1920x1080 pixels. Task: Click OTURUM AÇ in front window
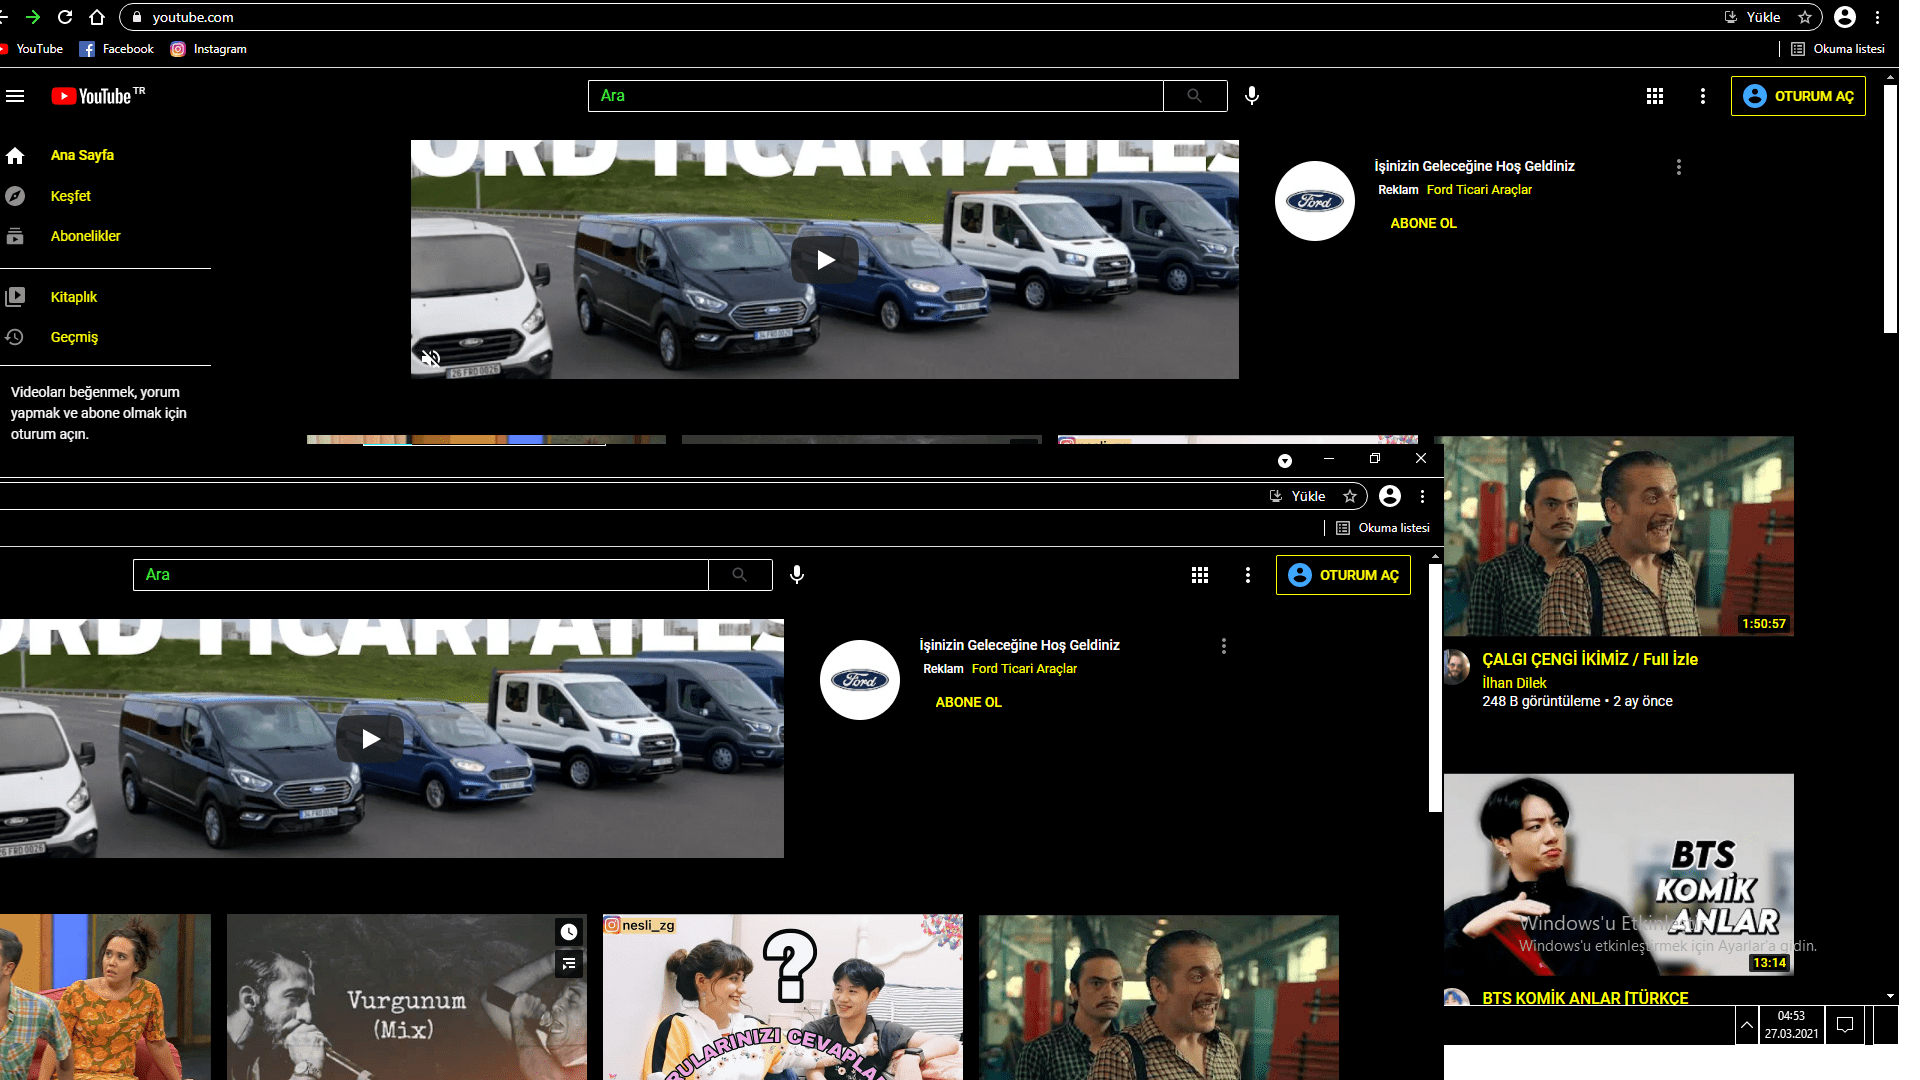click(x=1343, y=575)
